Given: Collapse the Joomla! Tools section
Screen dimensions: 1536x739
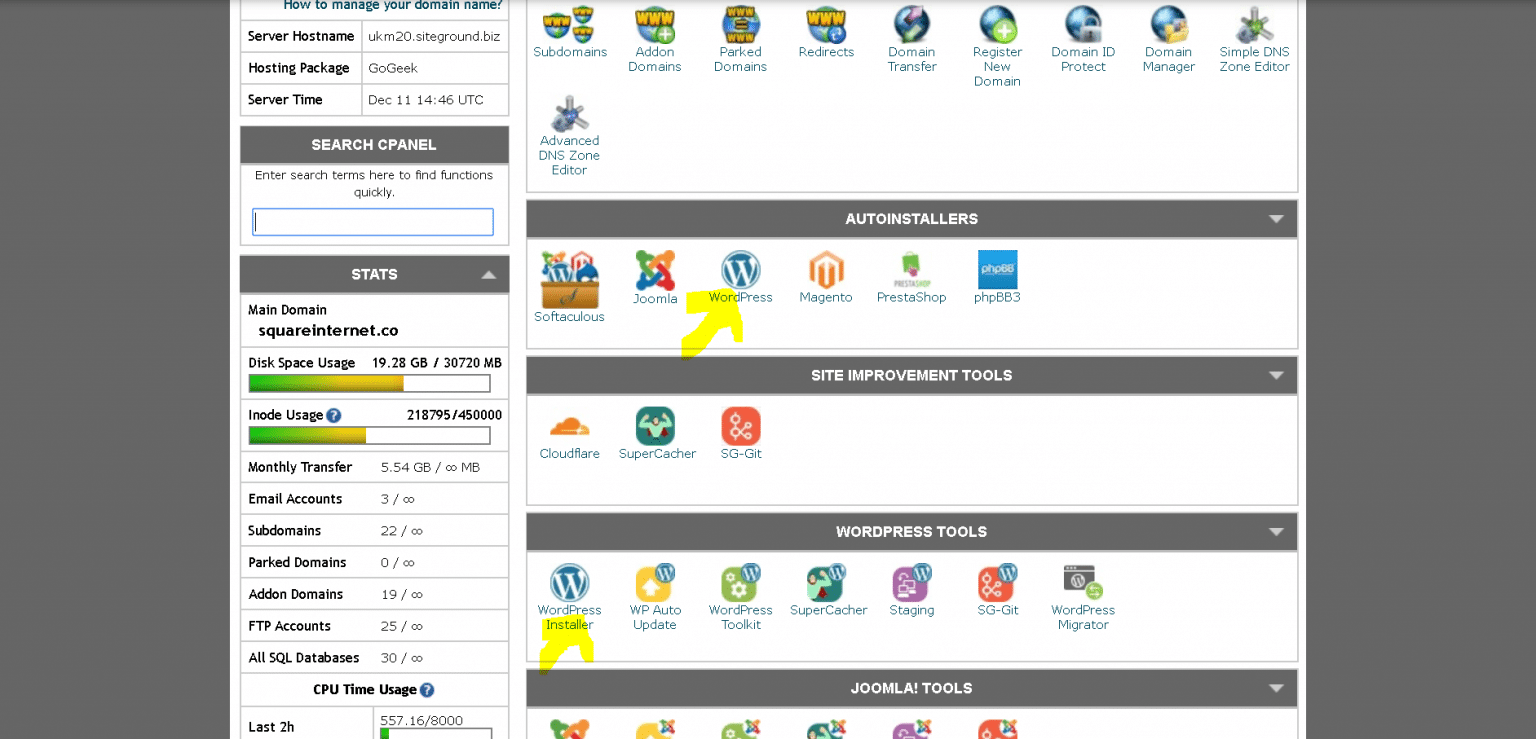Looking at the screenshot, I should point(1276,688).
